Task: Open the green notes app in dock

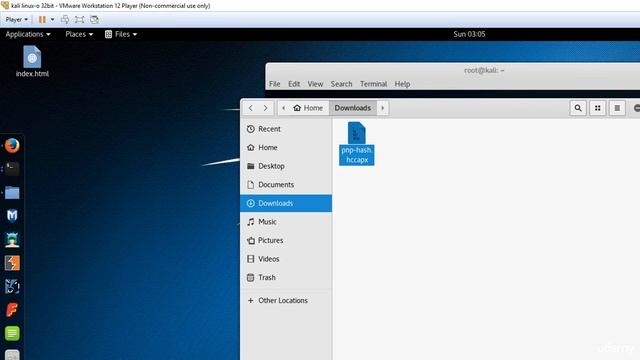Action: (12, 333)
